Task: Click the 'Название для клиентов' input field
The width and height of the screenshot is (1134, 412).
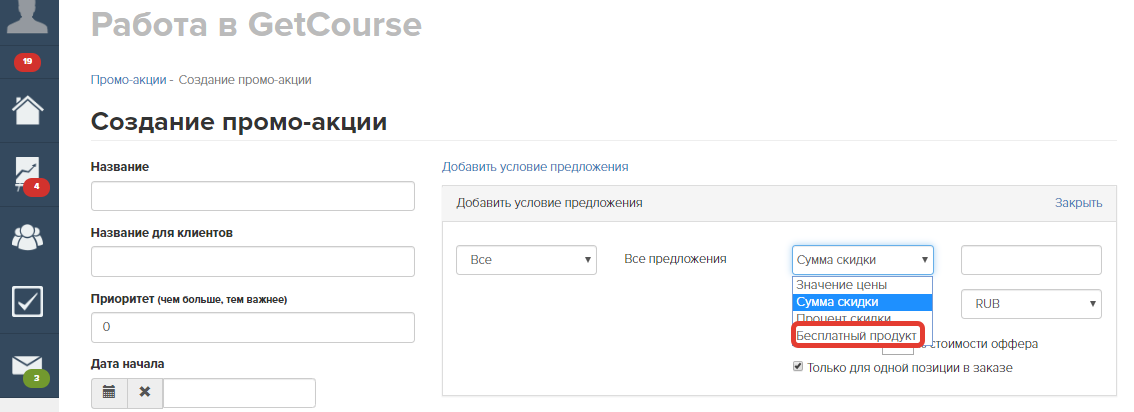Action: [252, 262]
